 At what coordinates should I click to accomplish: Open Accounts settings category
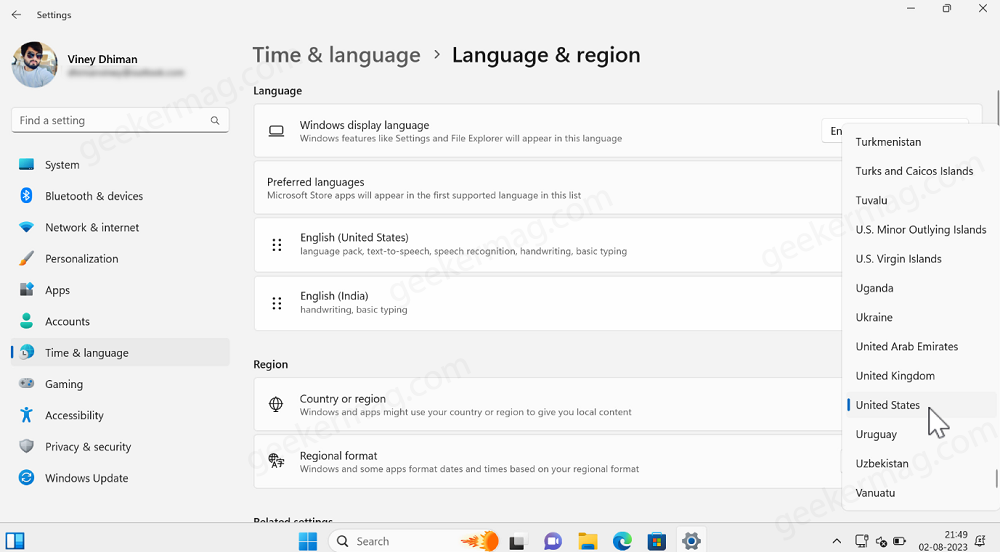[120, 321]
